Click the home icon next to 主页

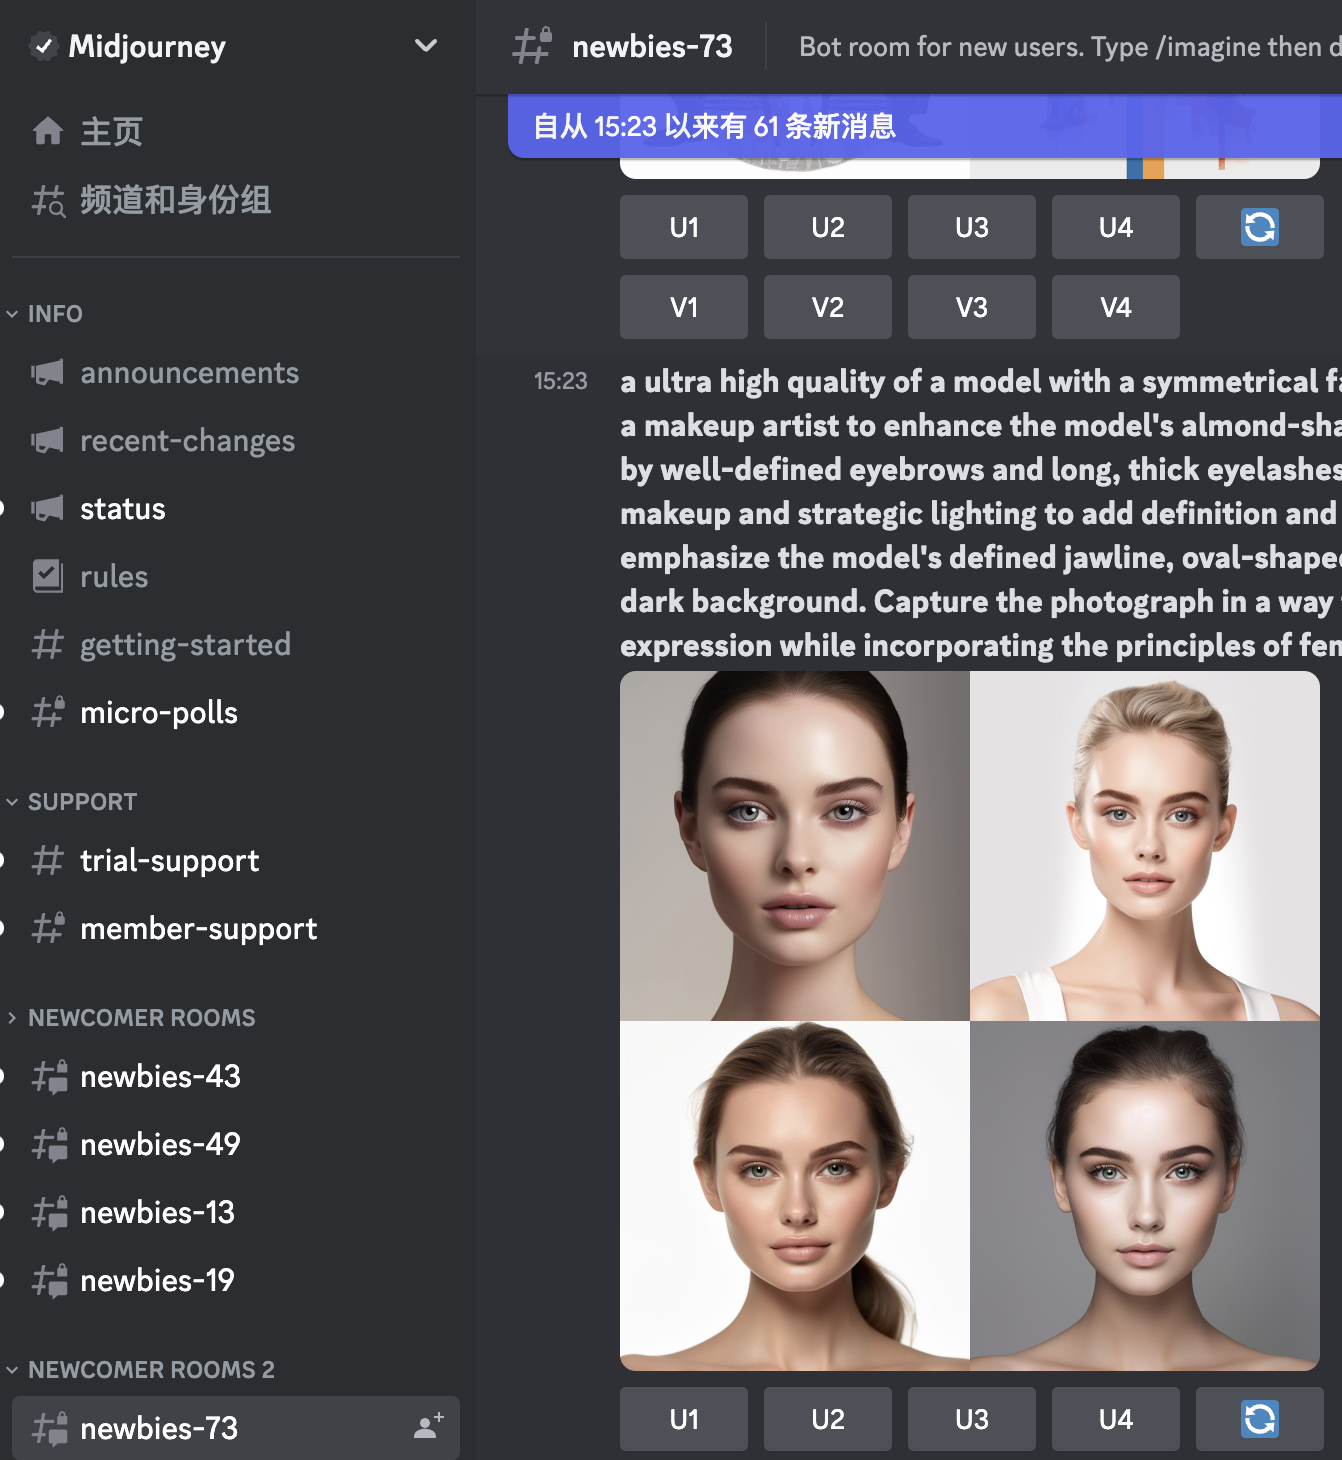pos(47,131)
